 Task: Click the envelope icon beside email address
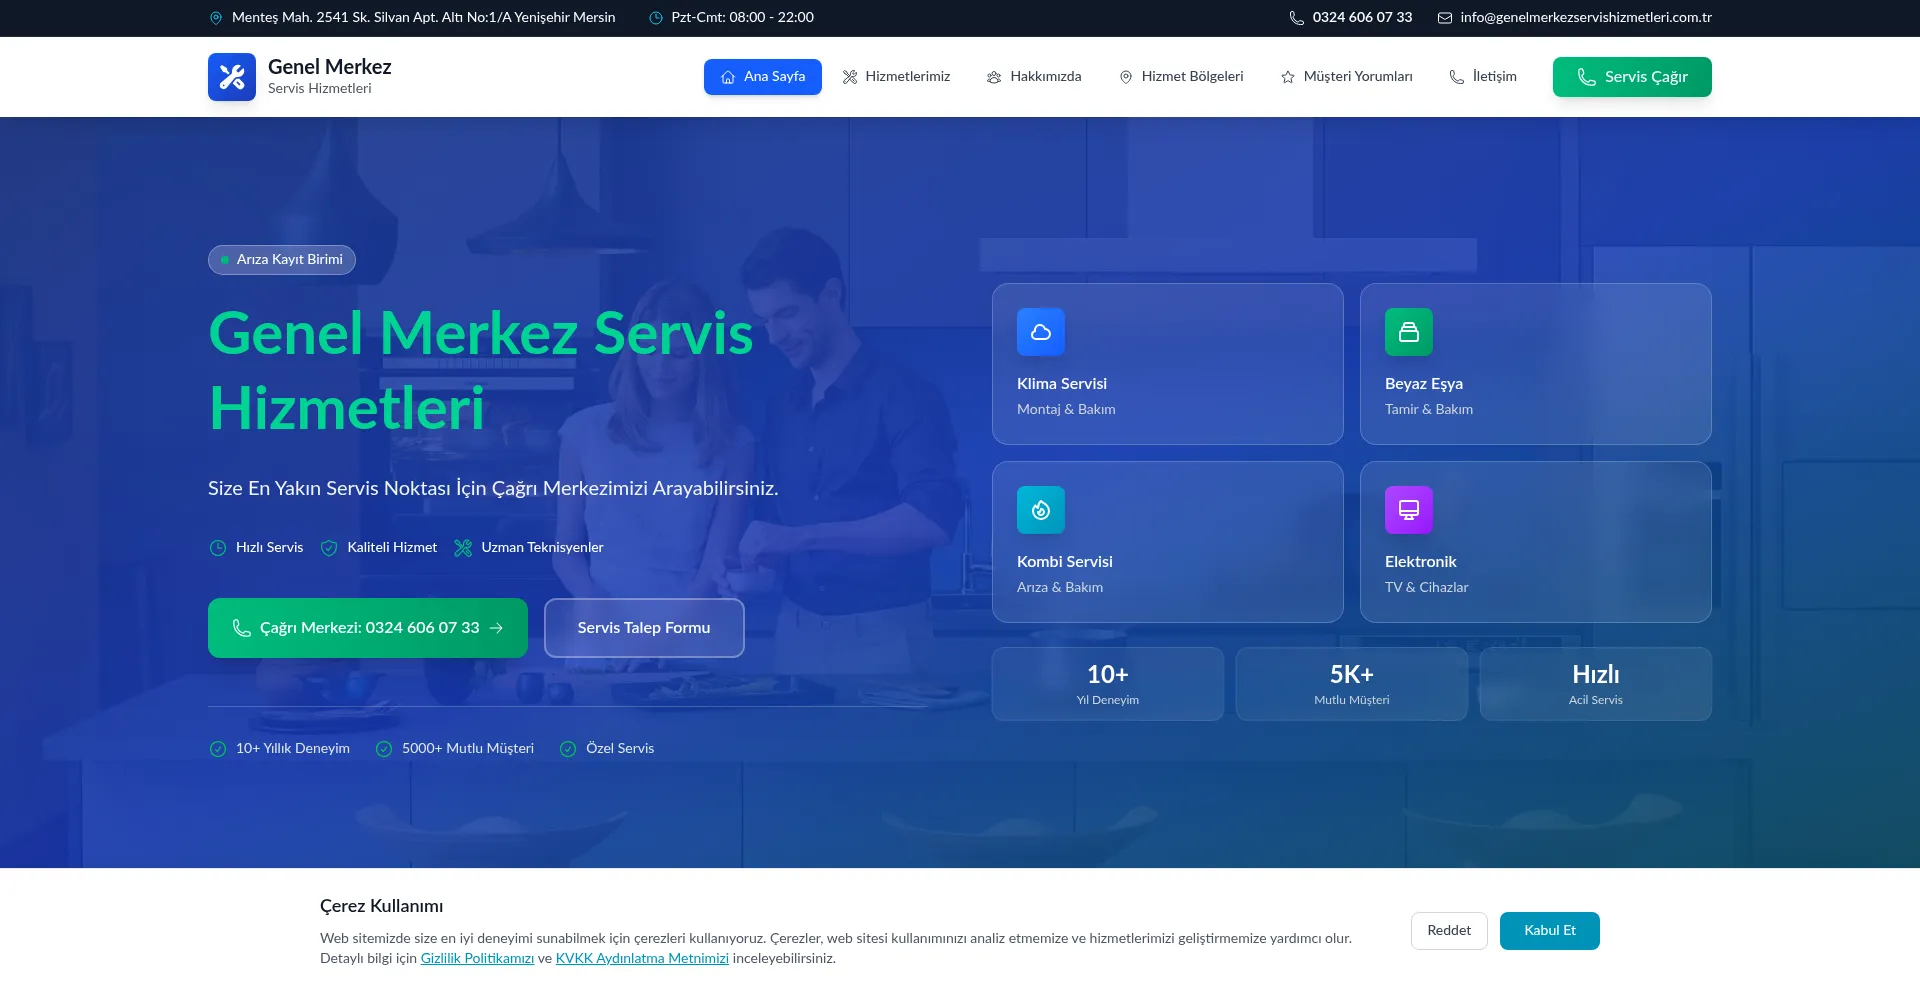[x=1444, y=18]
